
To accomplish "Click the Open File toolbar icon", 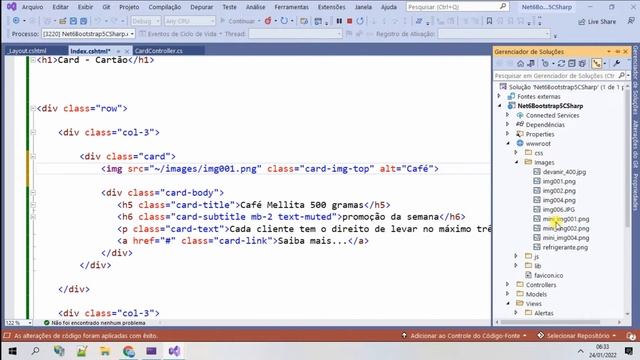I will (x=62, y=21).
